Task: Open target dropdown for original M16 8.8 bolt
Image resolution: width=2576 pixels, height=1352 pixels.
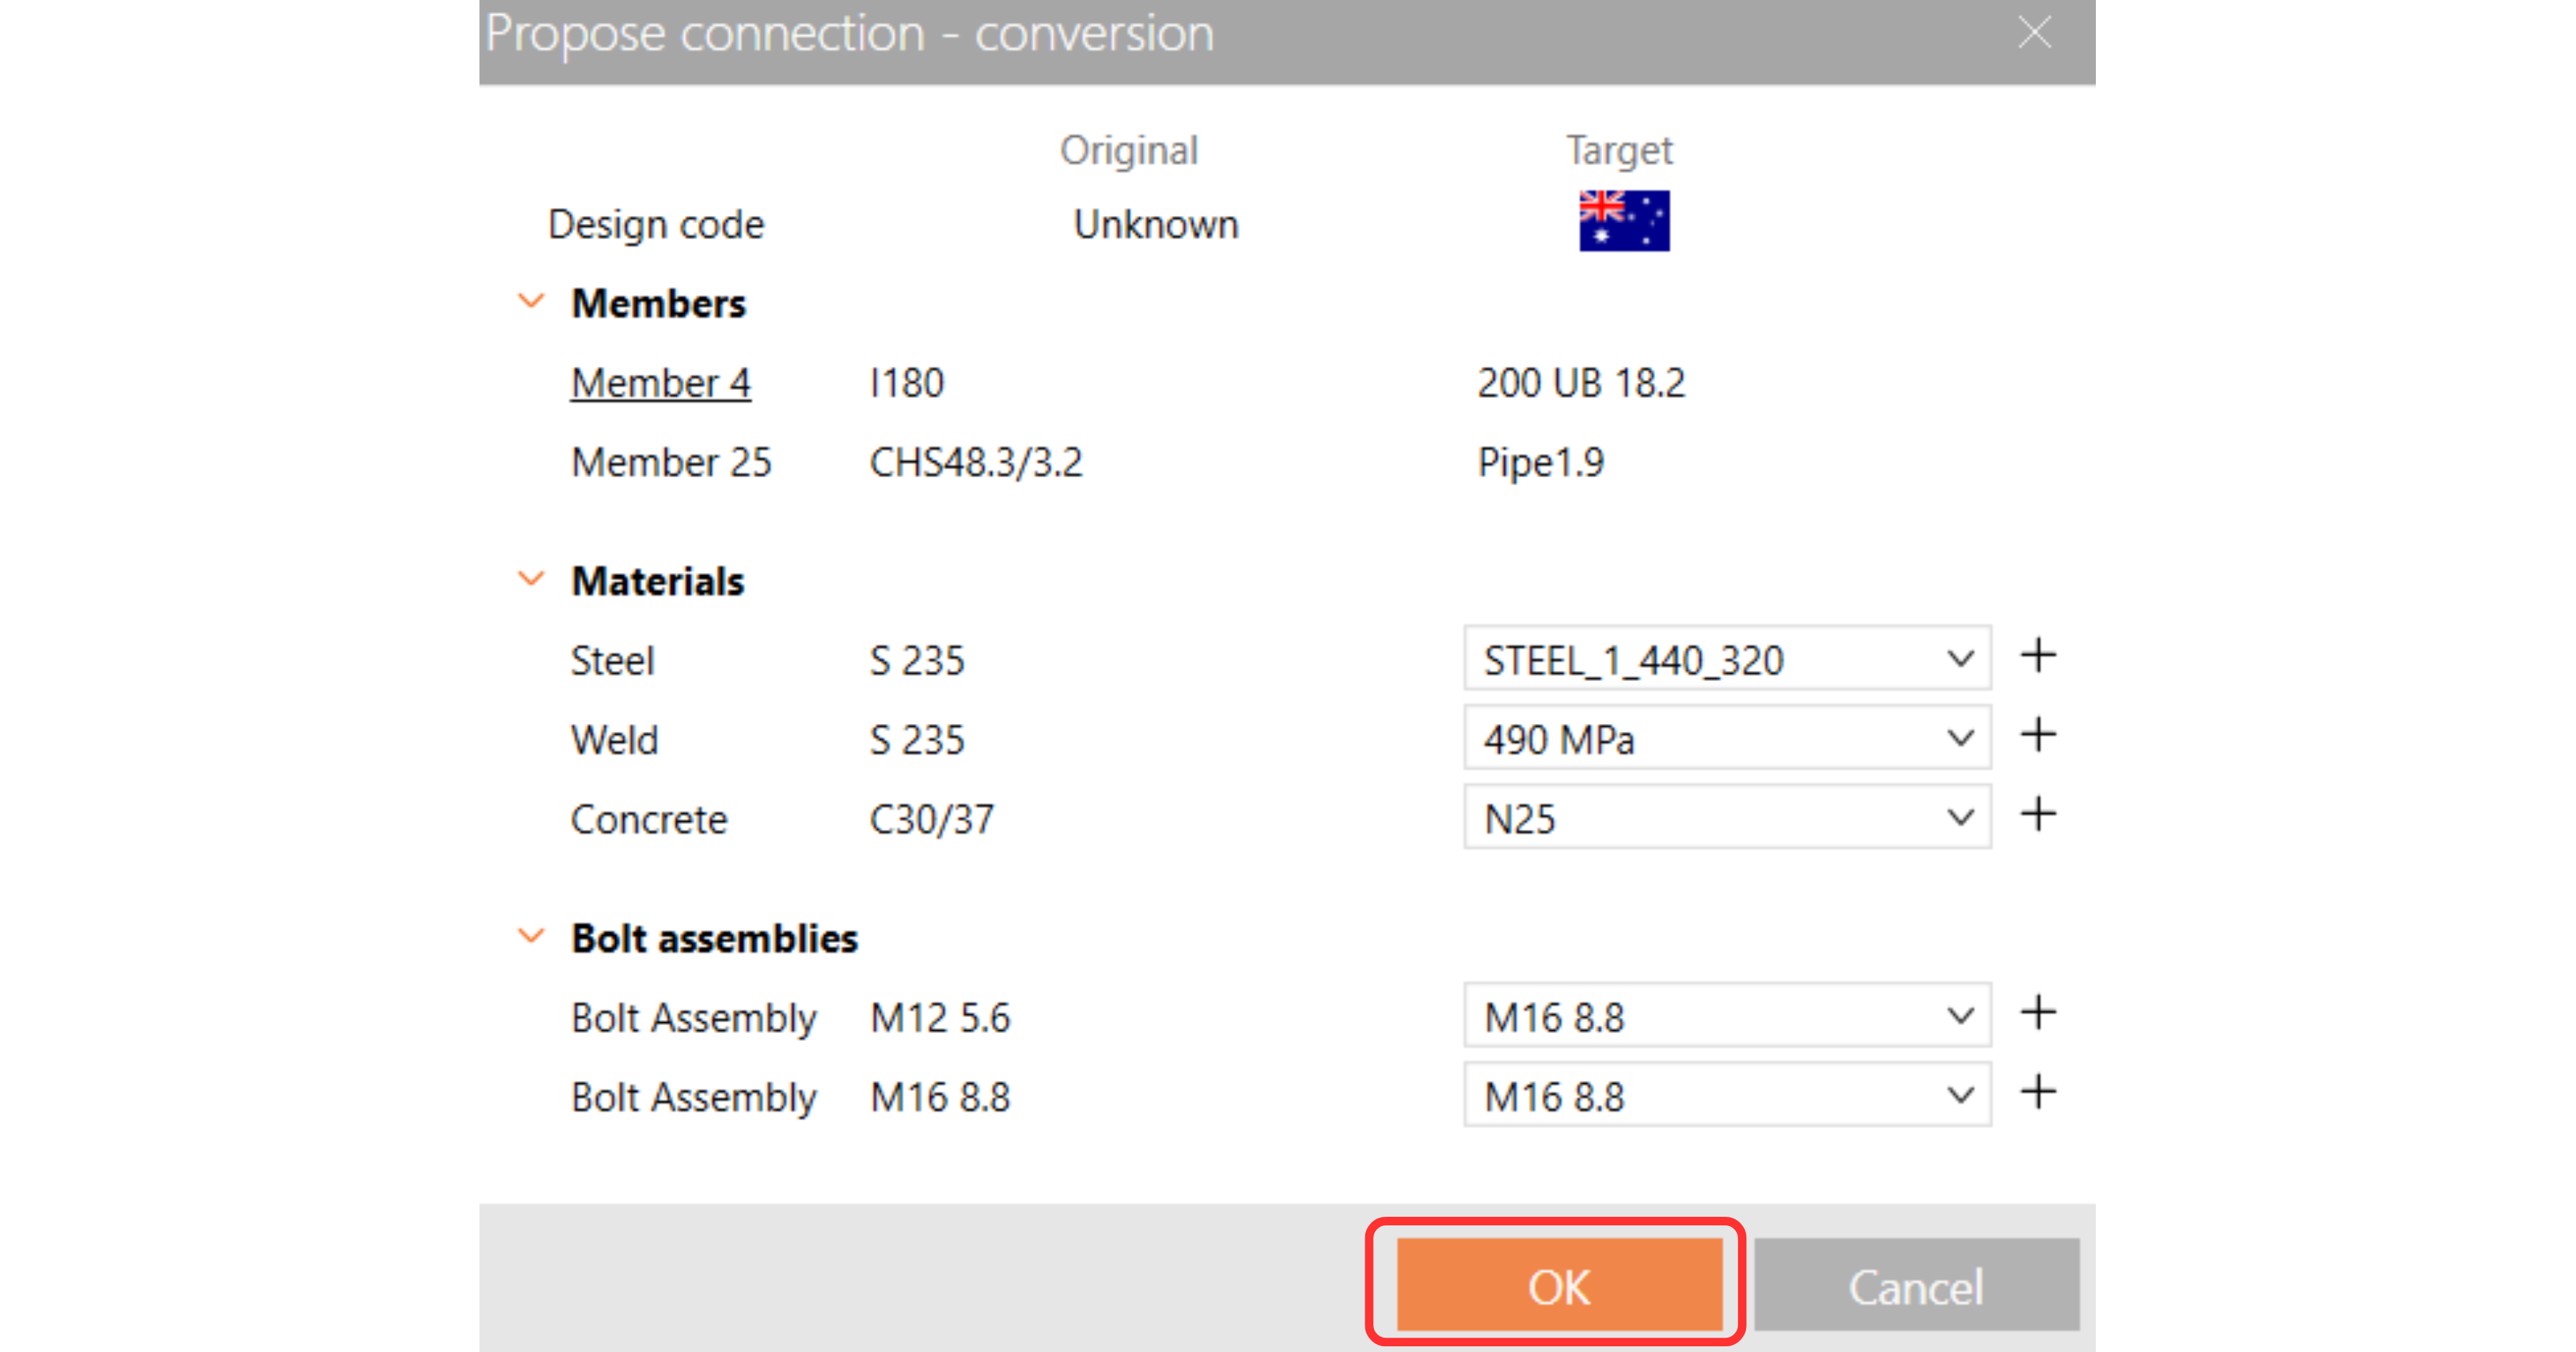Action: (x=1726, y=1095)
